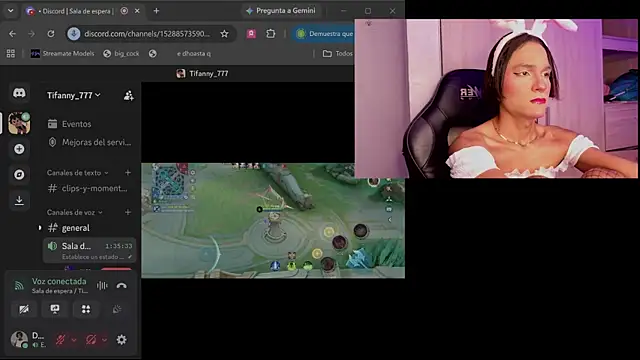Add a new server with plus icon
This screenshot has width=640, height=360.
pyautogui.click(x=19, y=149)
